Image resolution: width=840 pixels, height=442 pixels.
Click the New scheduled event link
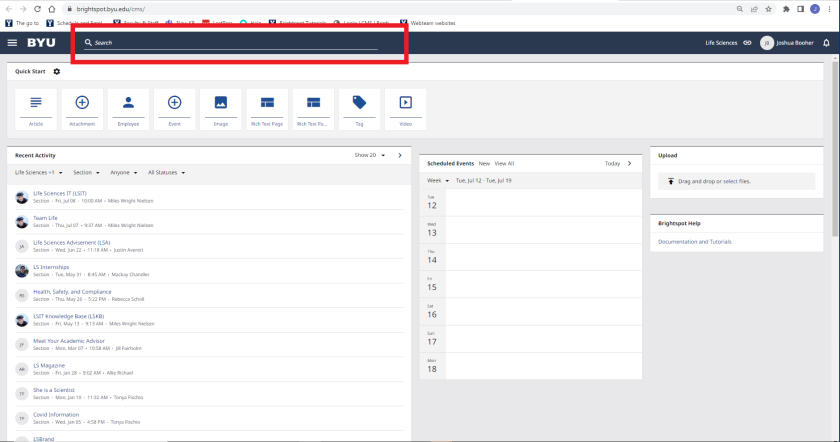484,163
